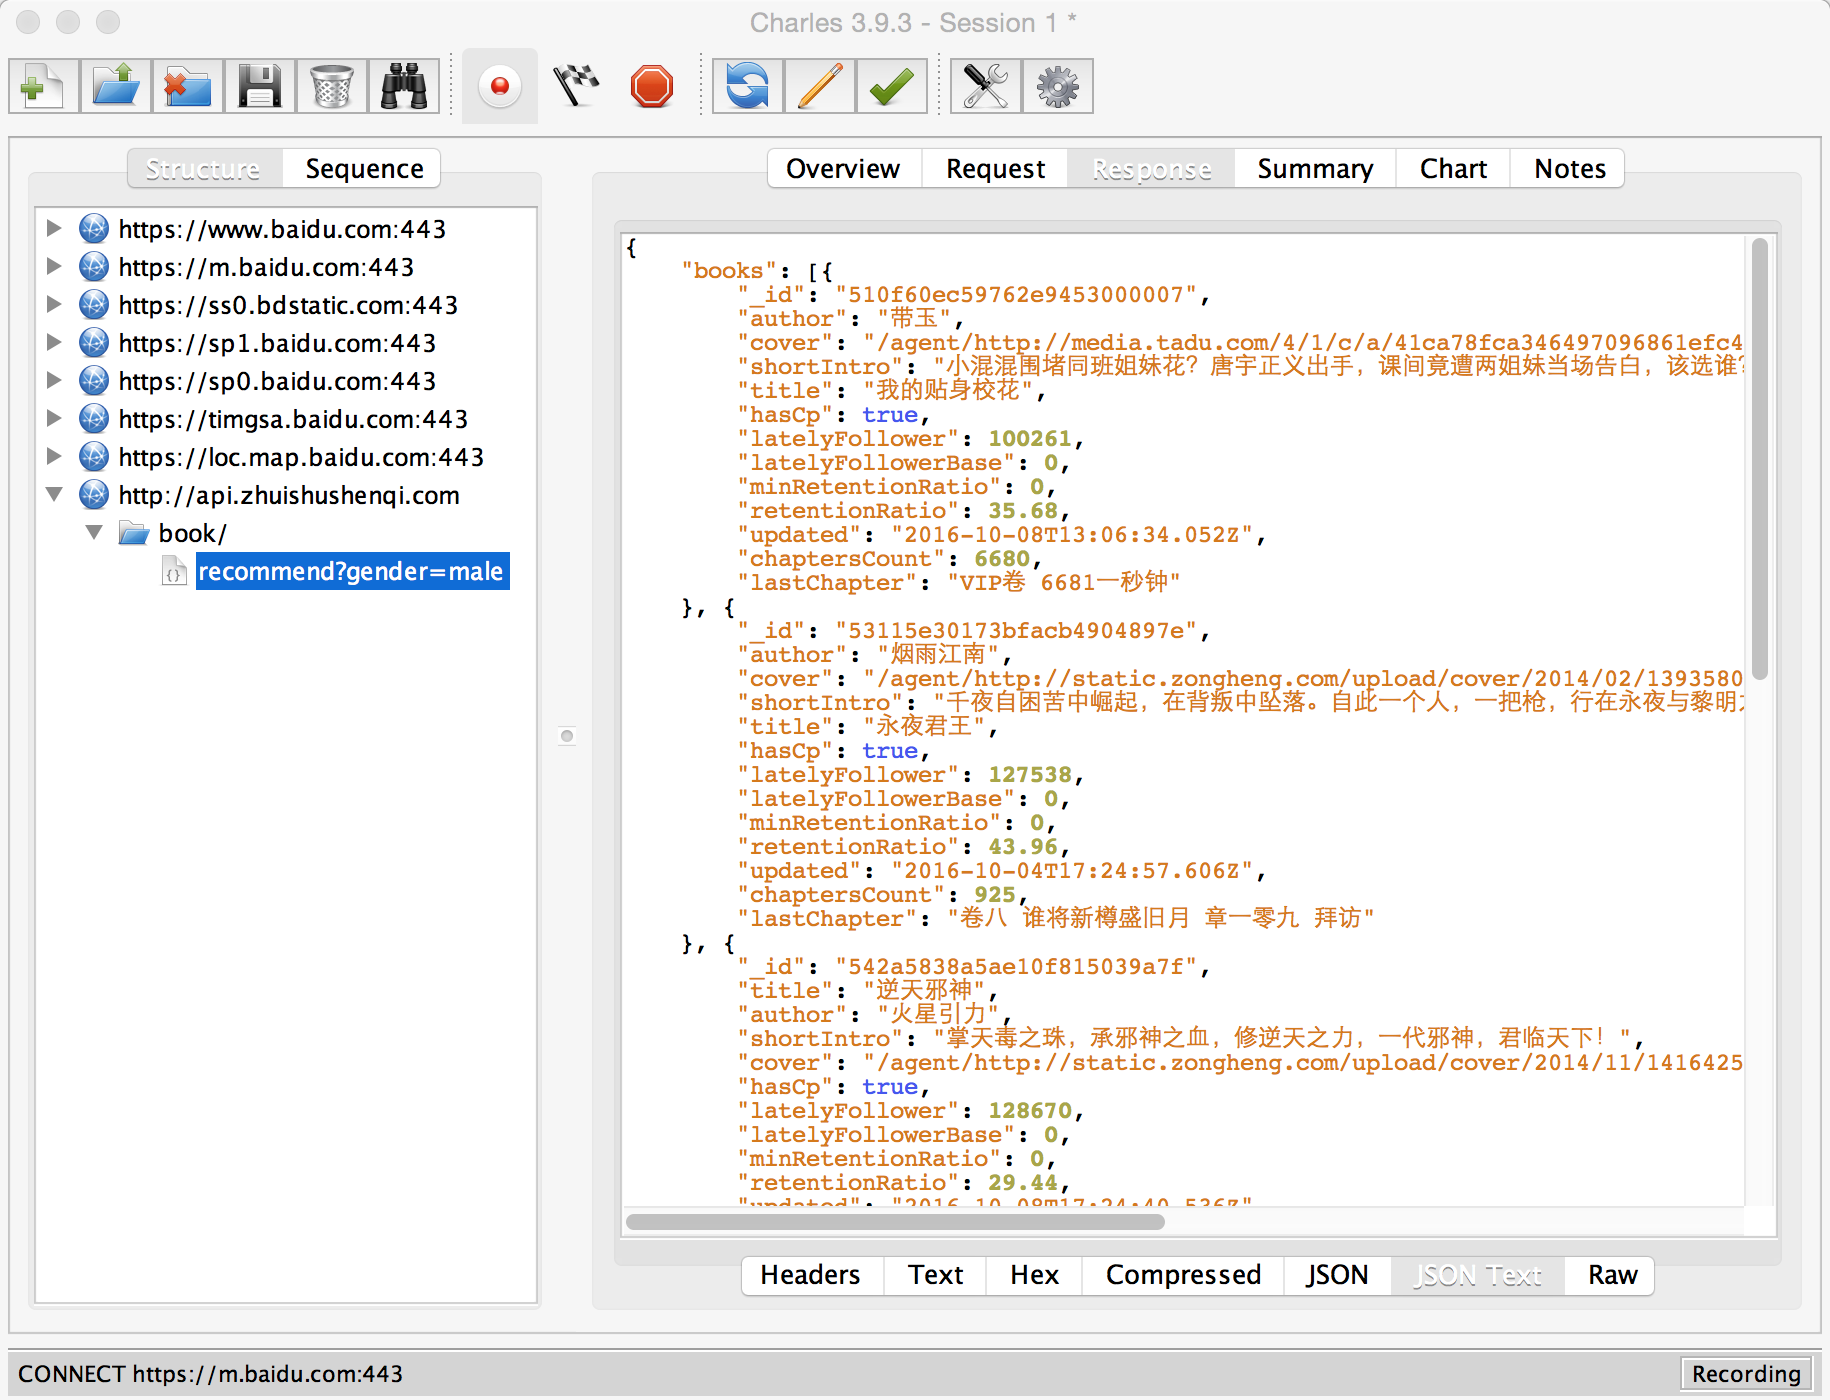
Task: Click the Save session floppy icon
Action: (260, 87)
